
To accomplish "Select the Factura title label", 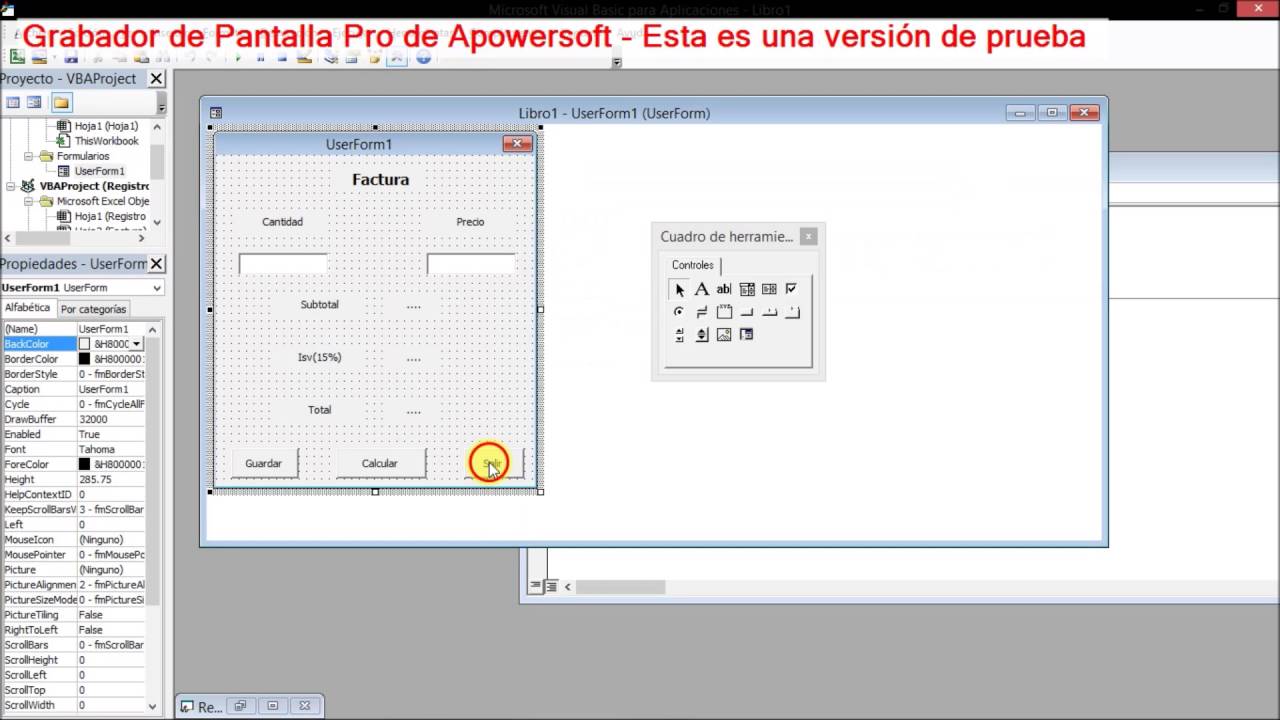I will 381,180.
